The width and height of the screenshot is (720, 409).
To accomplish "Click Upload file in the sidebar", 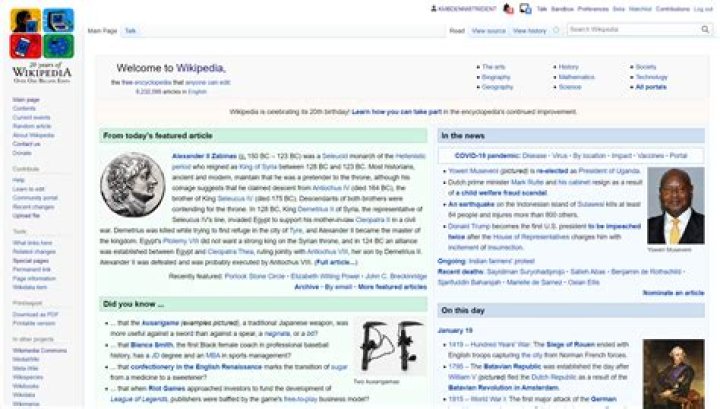I will coord(26,216).
